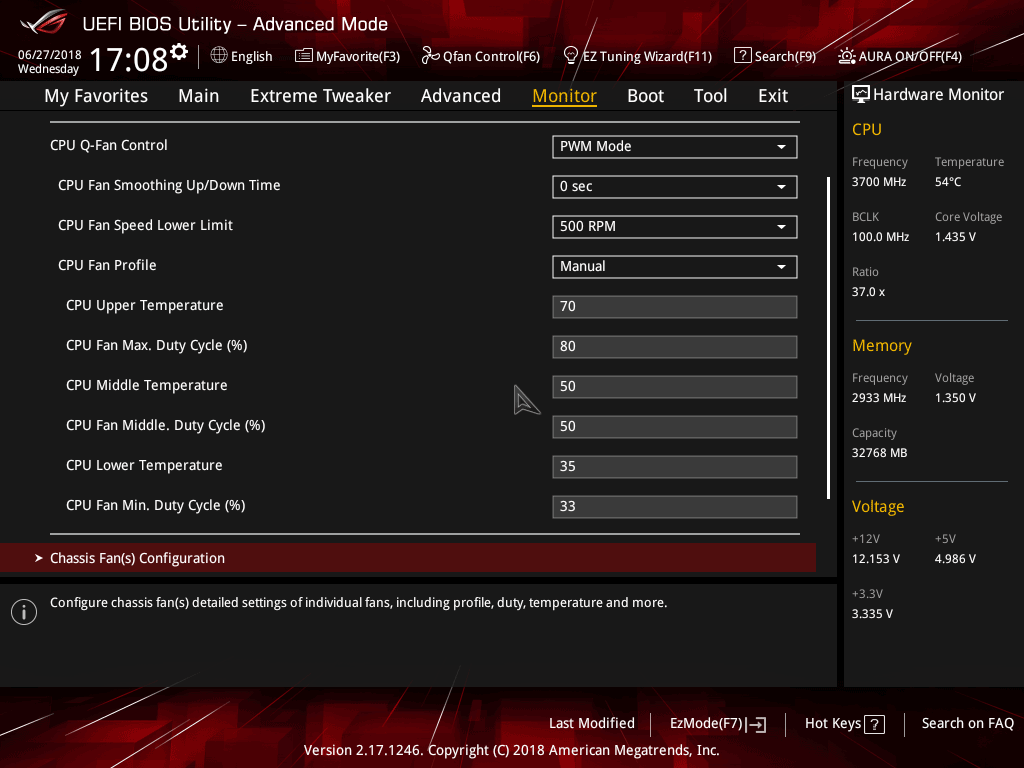Click the Hardware Monitor screen icon
The height and width of the screenshot is (768, 1024).
pyautogui.click(x=861, y=95)
